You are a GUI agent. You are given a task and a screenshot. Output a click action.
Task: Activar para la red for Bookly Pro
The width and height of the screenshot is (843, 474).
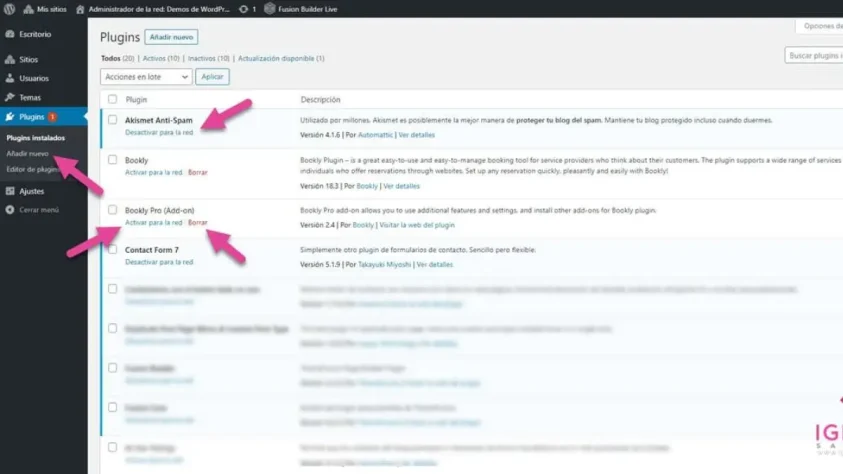pyautogui.click(x=154, y=222)
